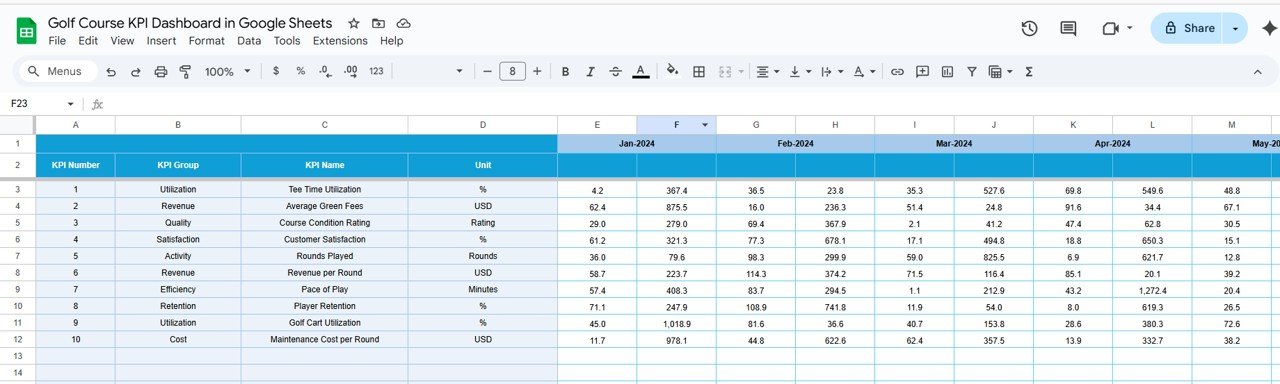Decrease decimal places
Viewport: 1280px width, 384px height.
[x=325, y=72]
